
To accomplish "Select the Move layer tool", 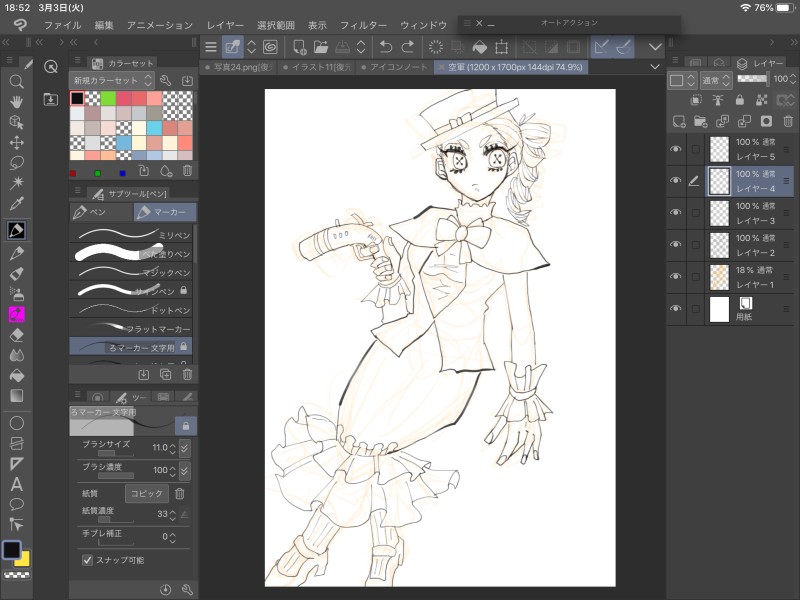I will [x=16, y=142].
